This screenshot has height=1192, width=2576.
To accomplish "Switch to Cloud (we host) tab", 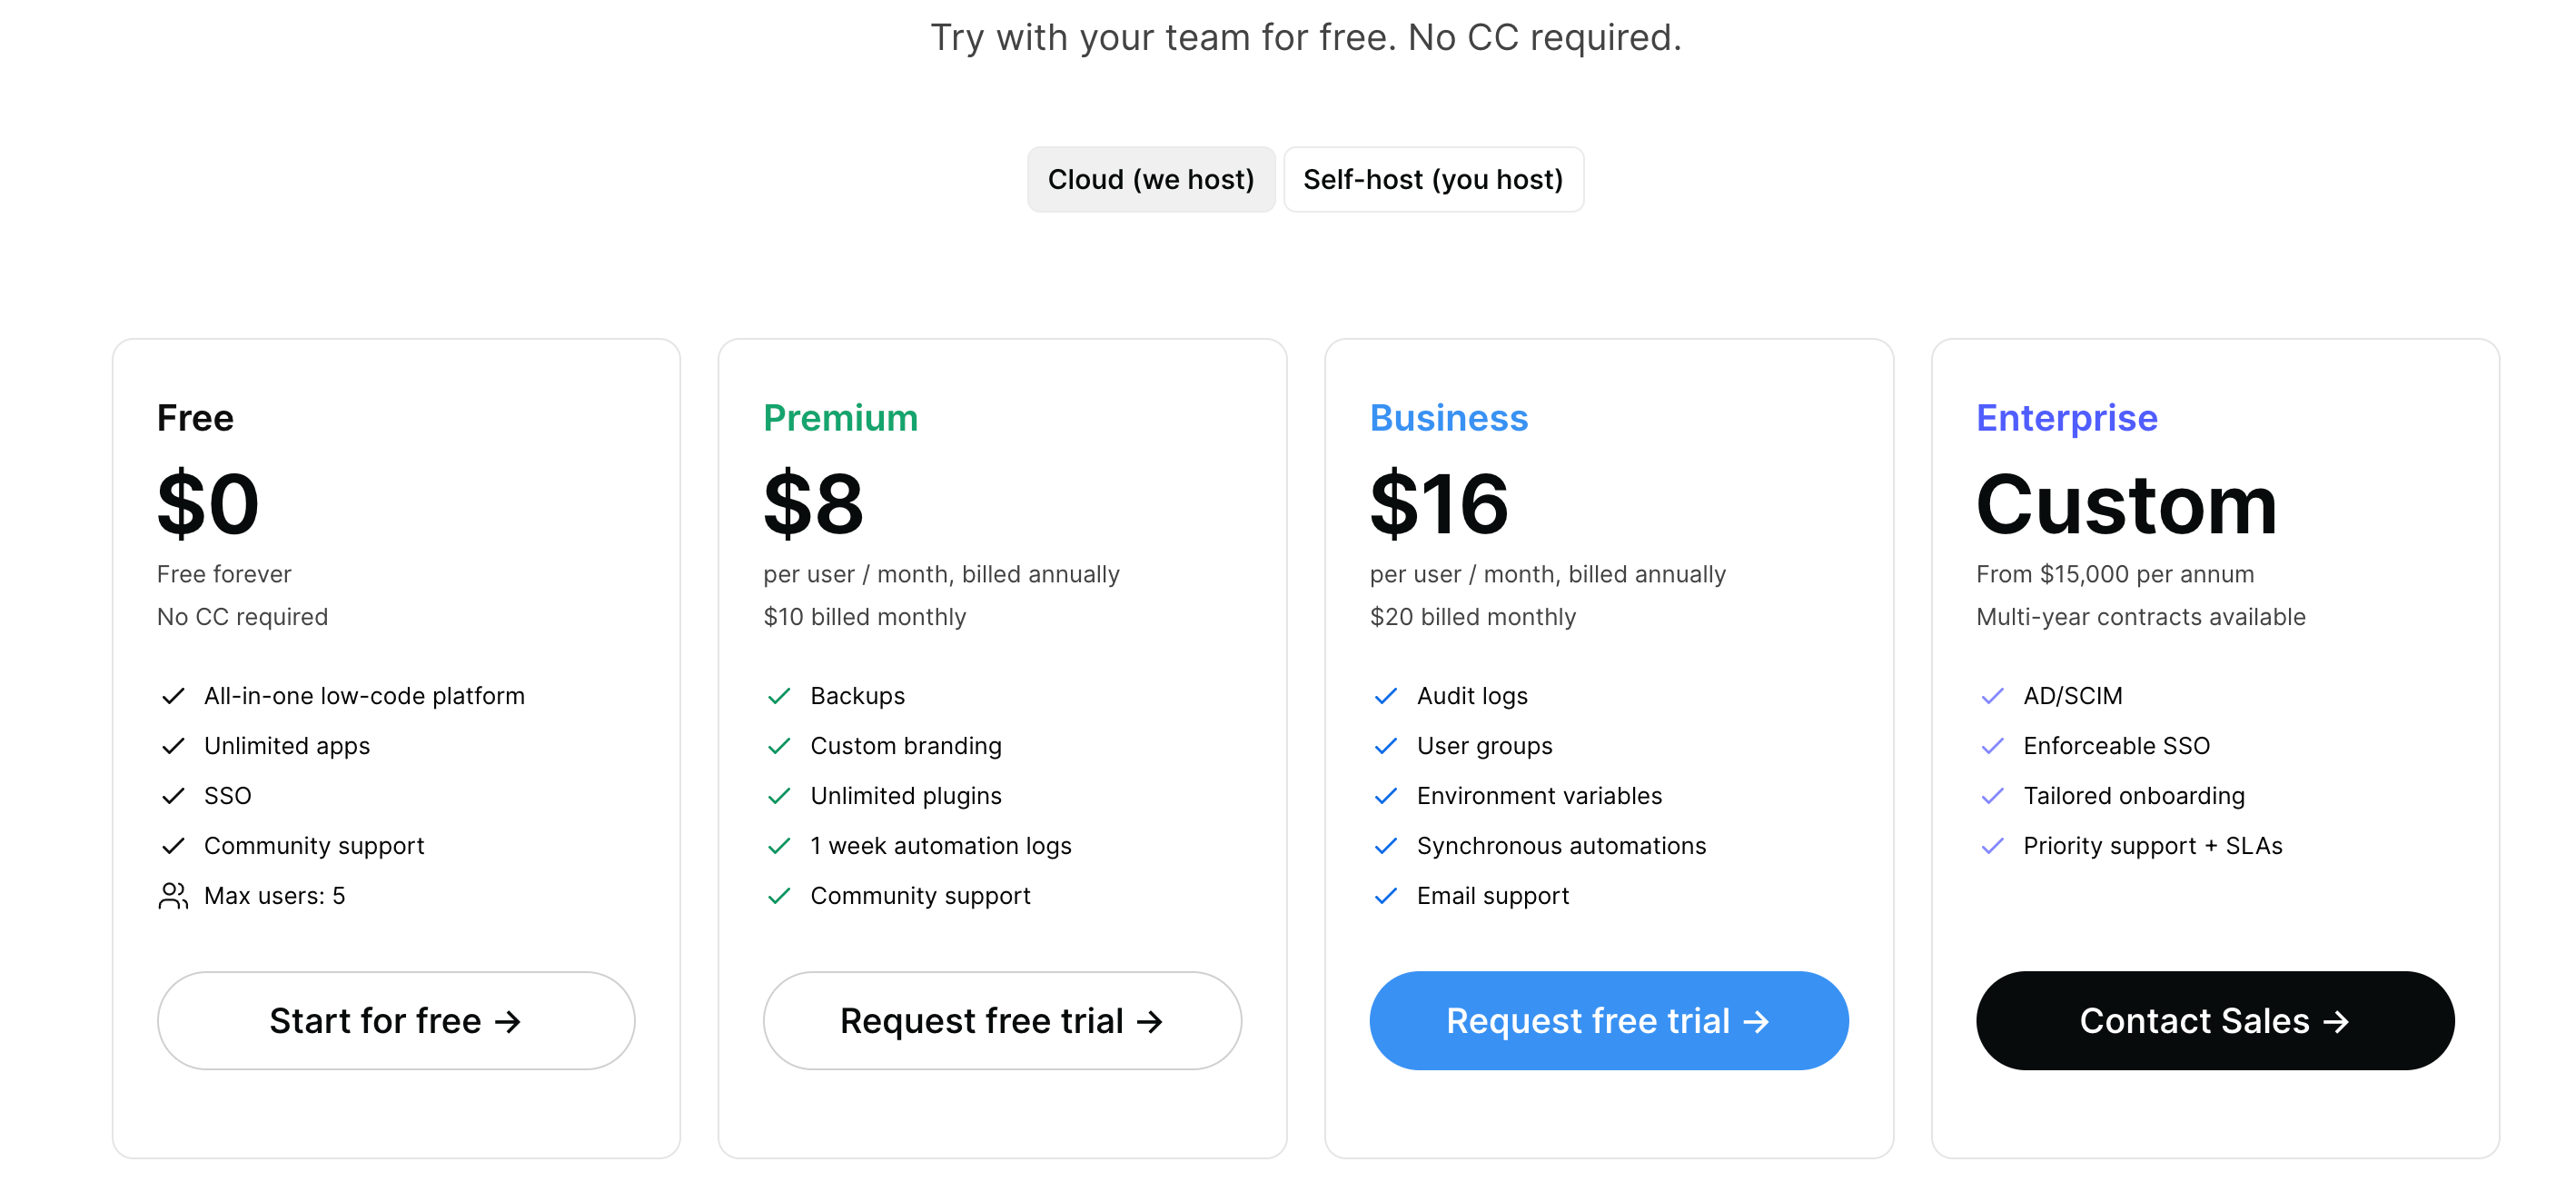I will click(1150, 180).
